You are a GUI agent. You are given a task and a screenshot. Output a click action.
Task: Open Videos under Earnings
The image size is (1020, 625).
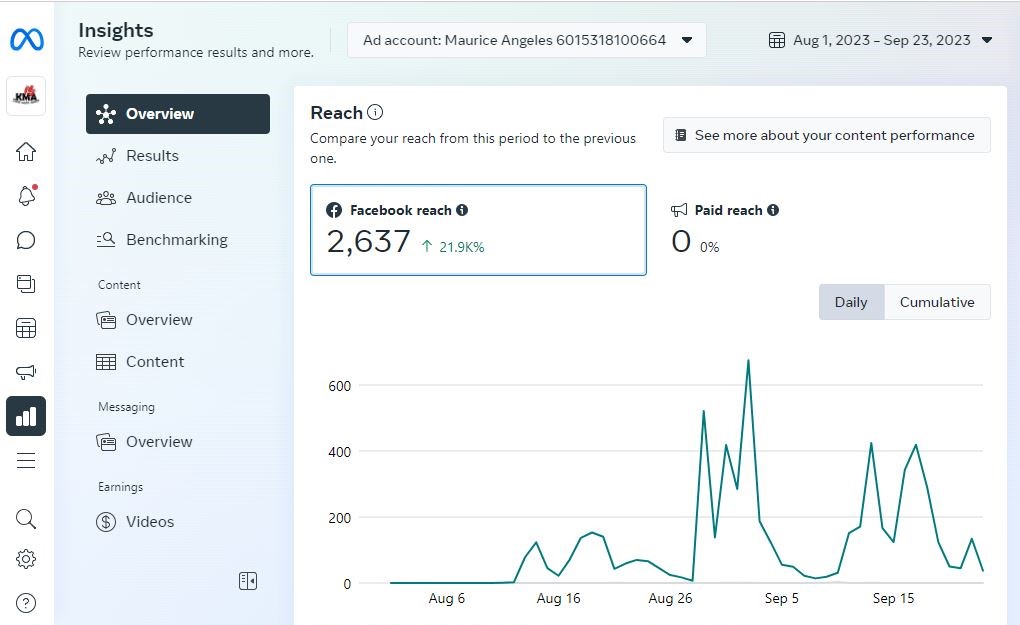tap(149, 522)
